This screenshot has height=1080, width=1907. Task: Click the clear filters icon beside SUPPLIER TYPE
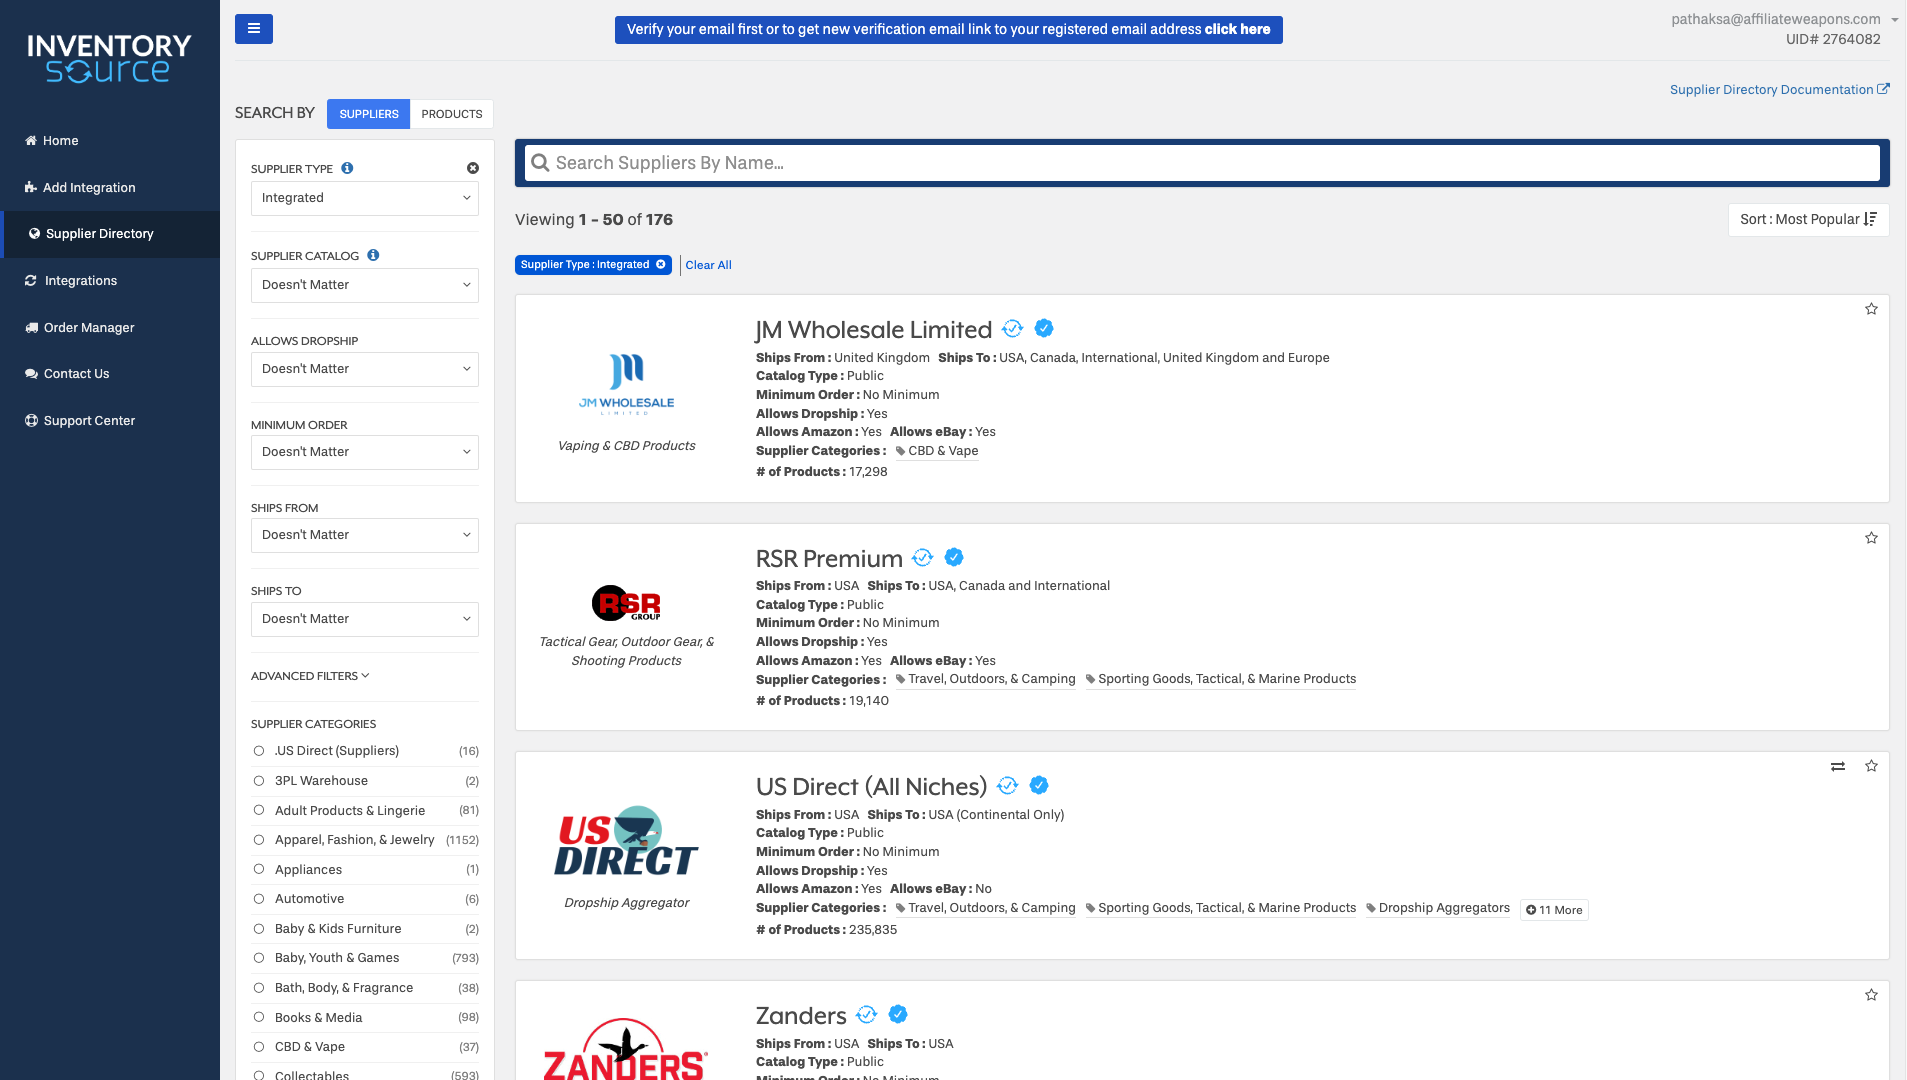(473, 167)
